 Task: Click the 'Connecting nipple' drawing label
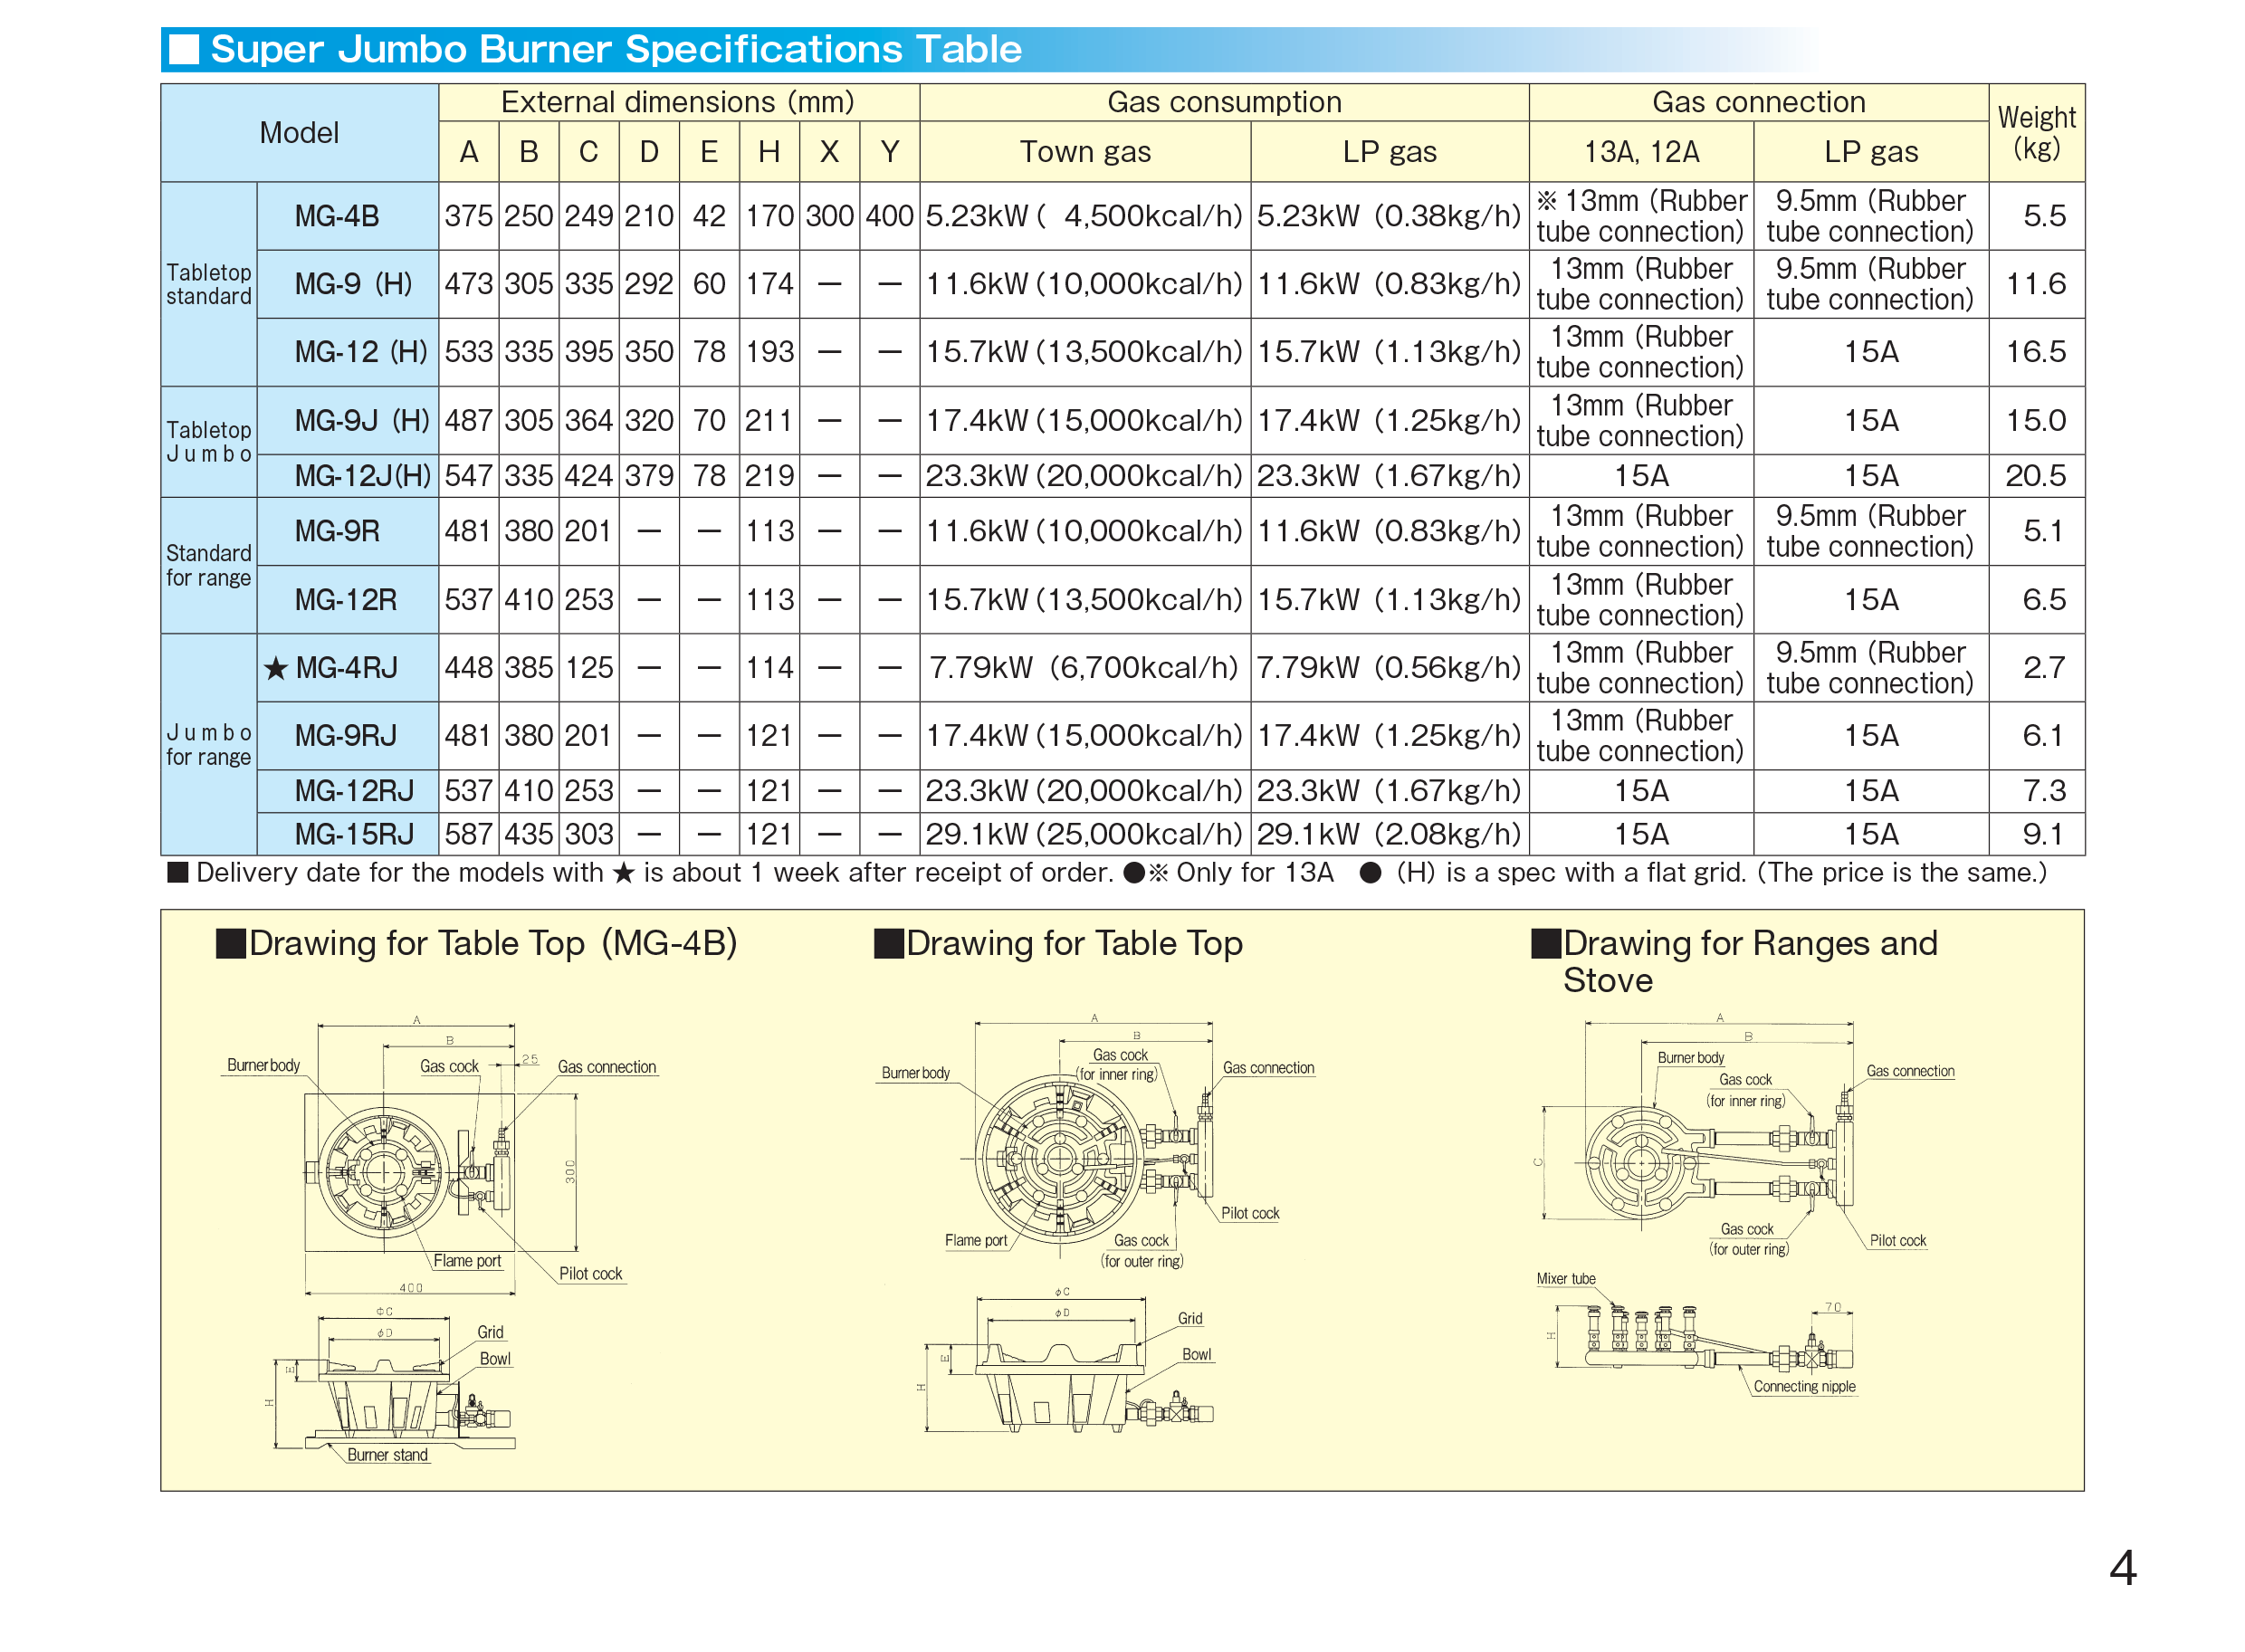(x=1804, y=1386)
